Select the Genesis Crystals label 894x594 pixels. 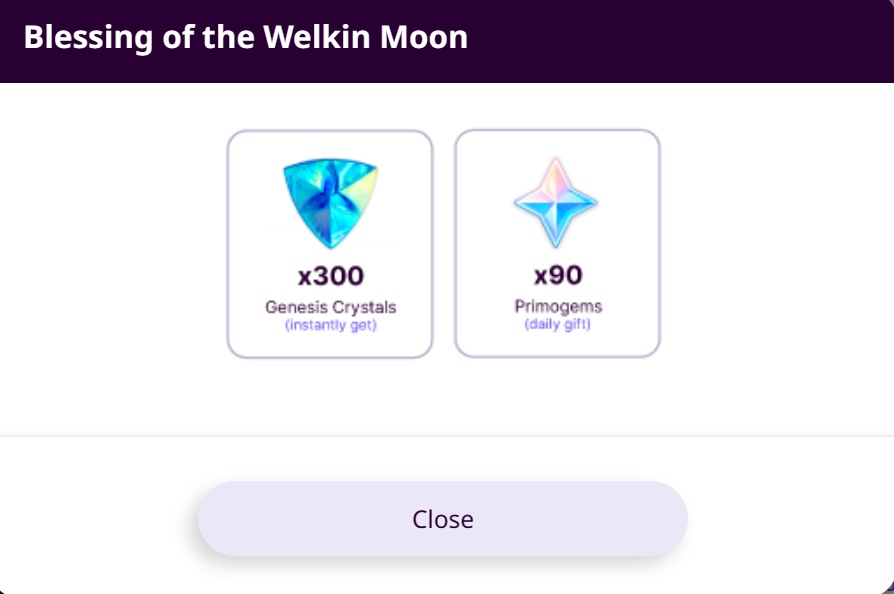coord(330,307)
